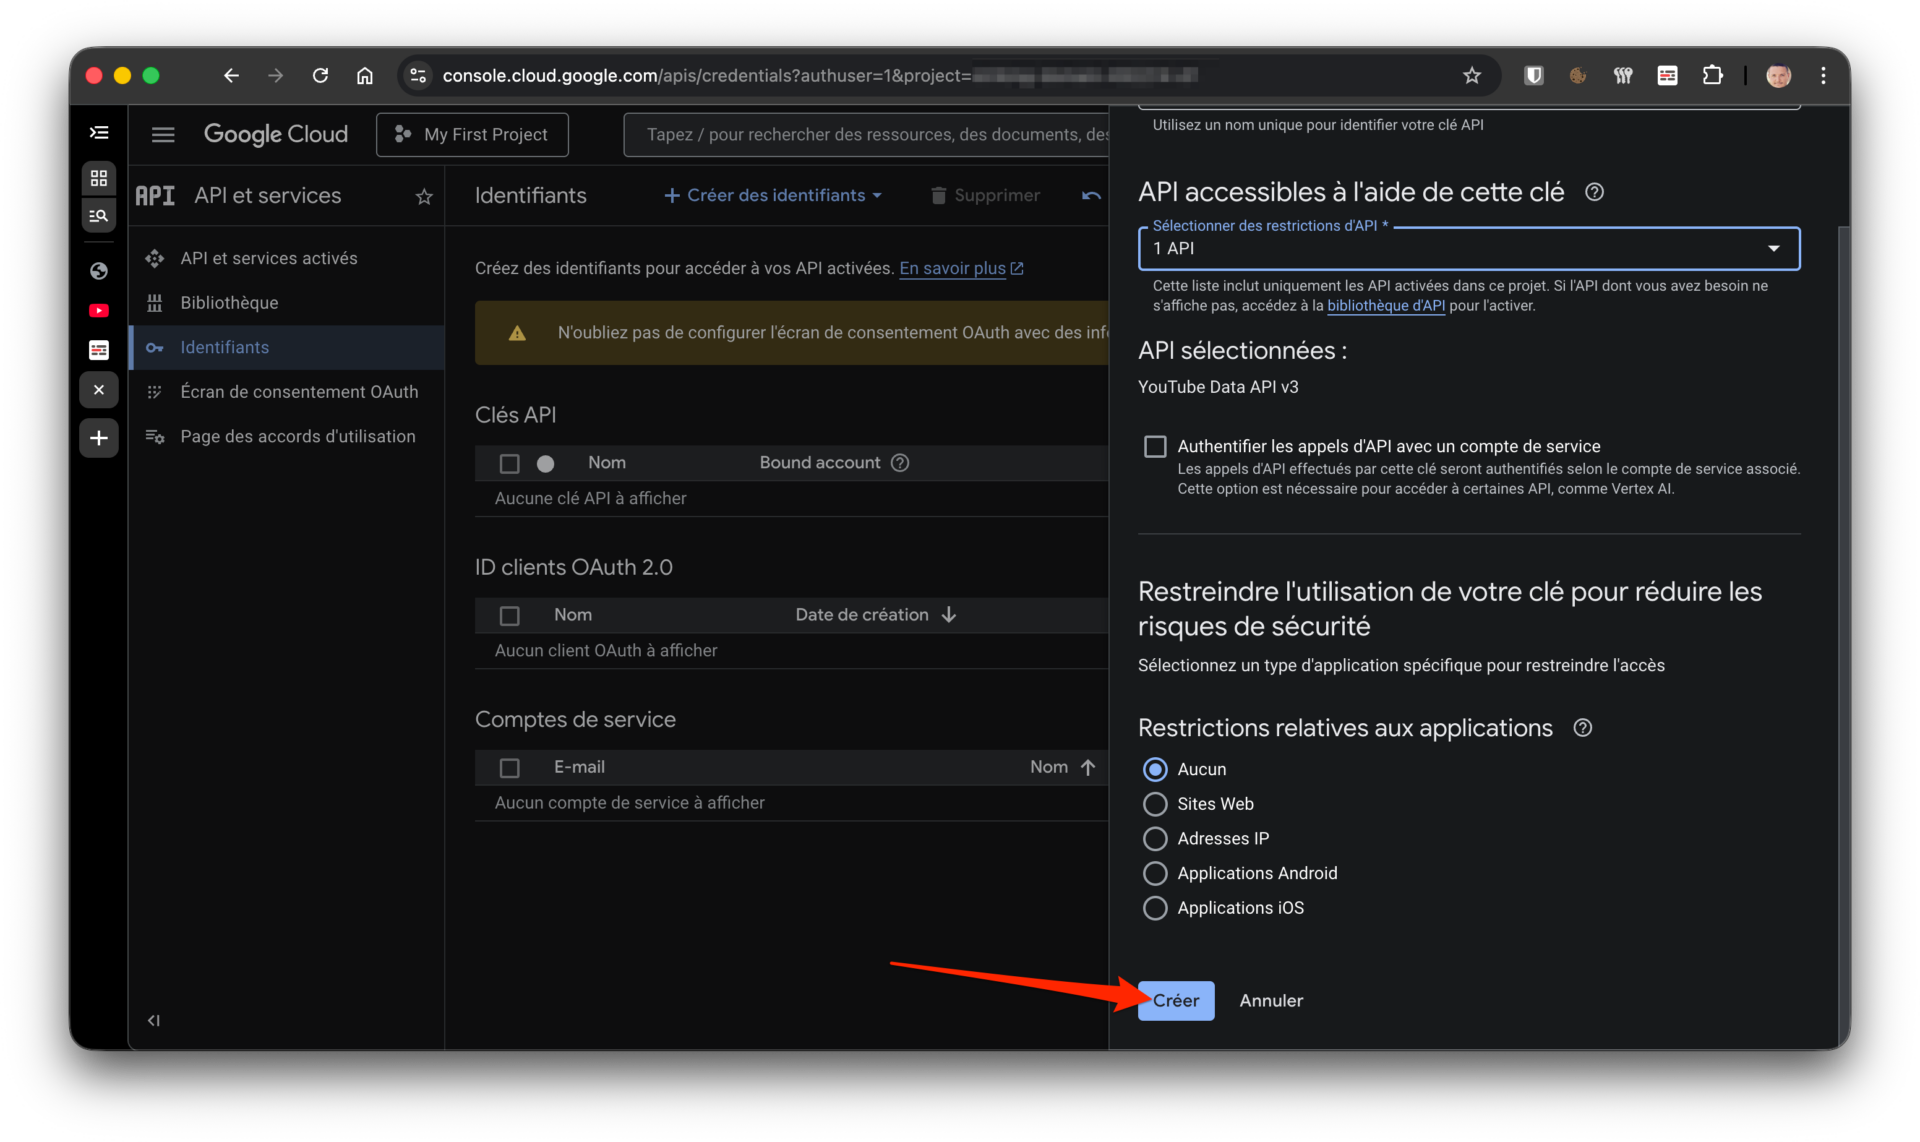1920x1142 pixels.
Task: Click the API logo icon
Action: (155, 196)
